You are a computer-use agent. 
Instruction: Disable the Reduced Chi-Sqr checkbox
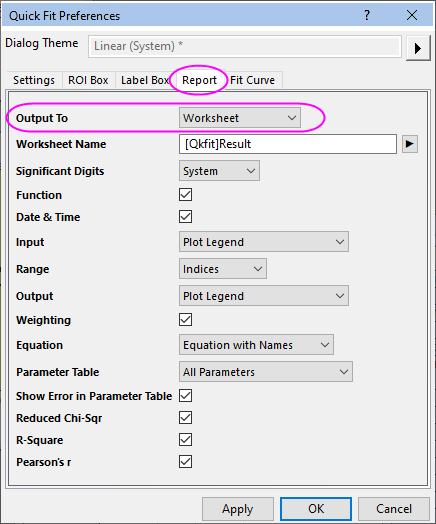tap(185, 418)
